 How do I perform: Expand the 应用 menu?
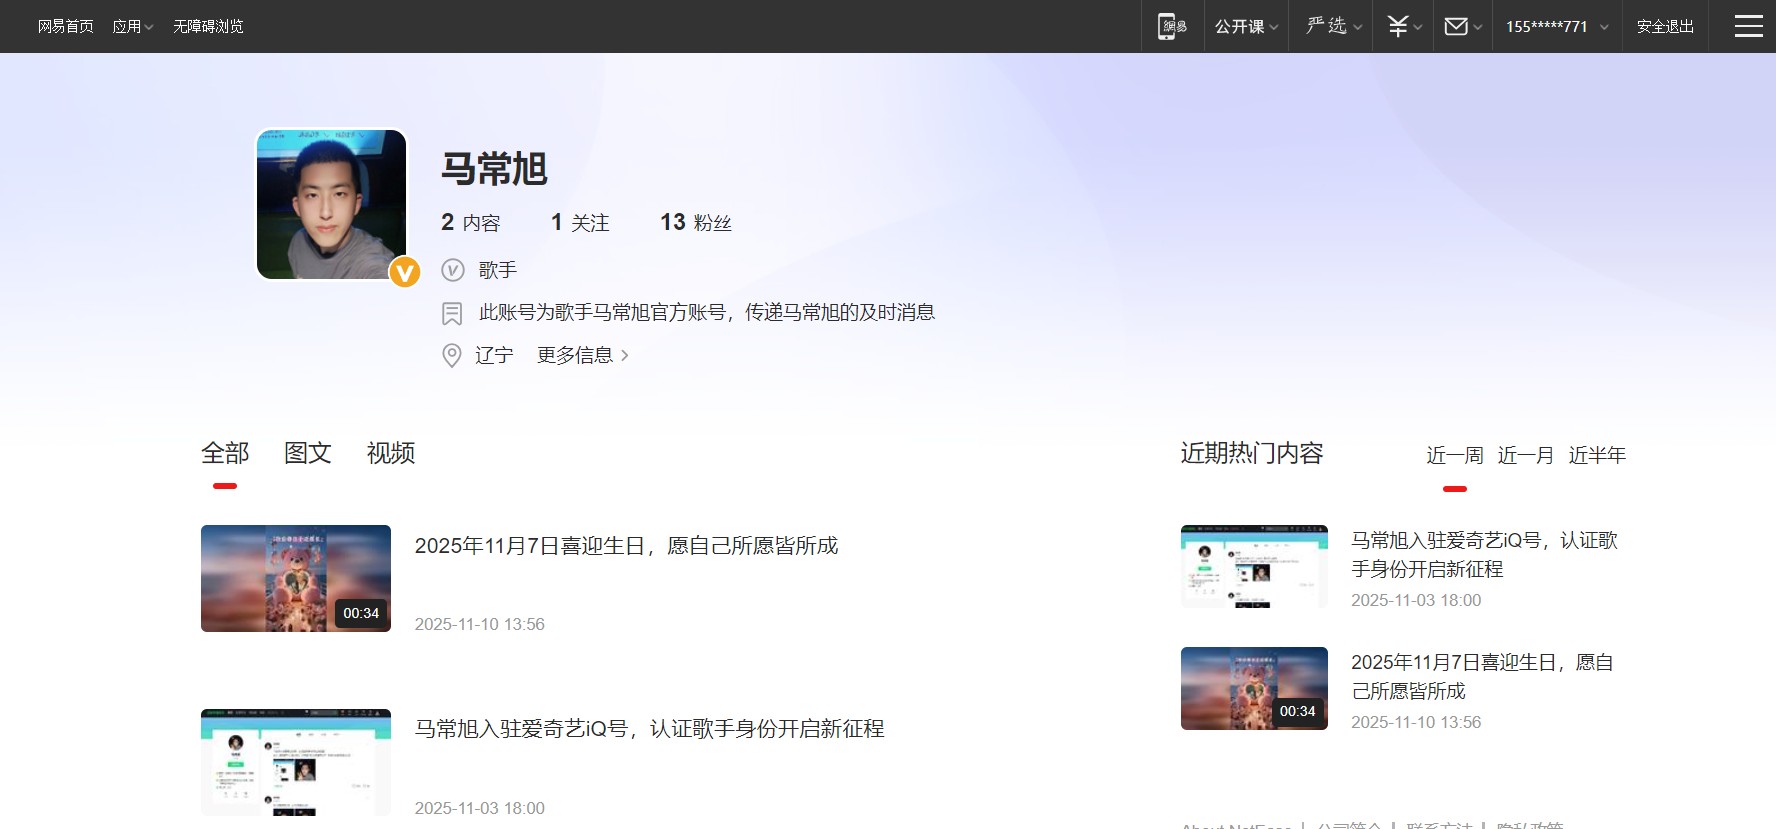[132, 26]
